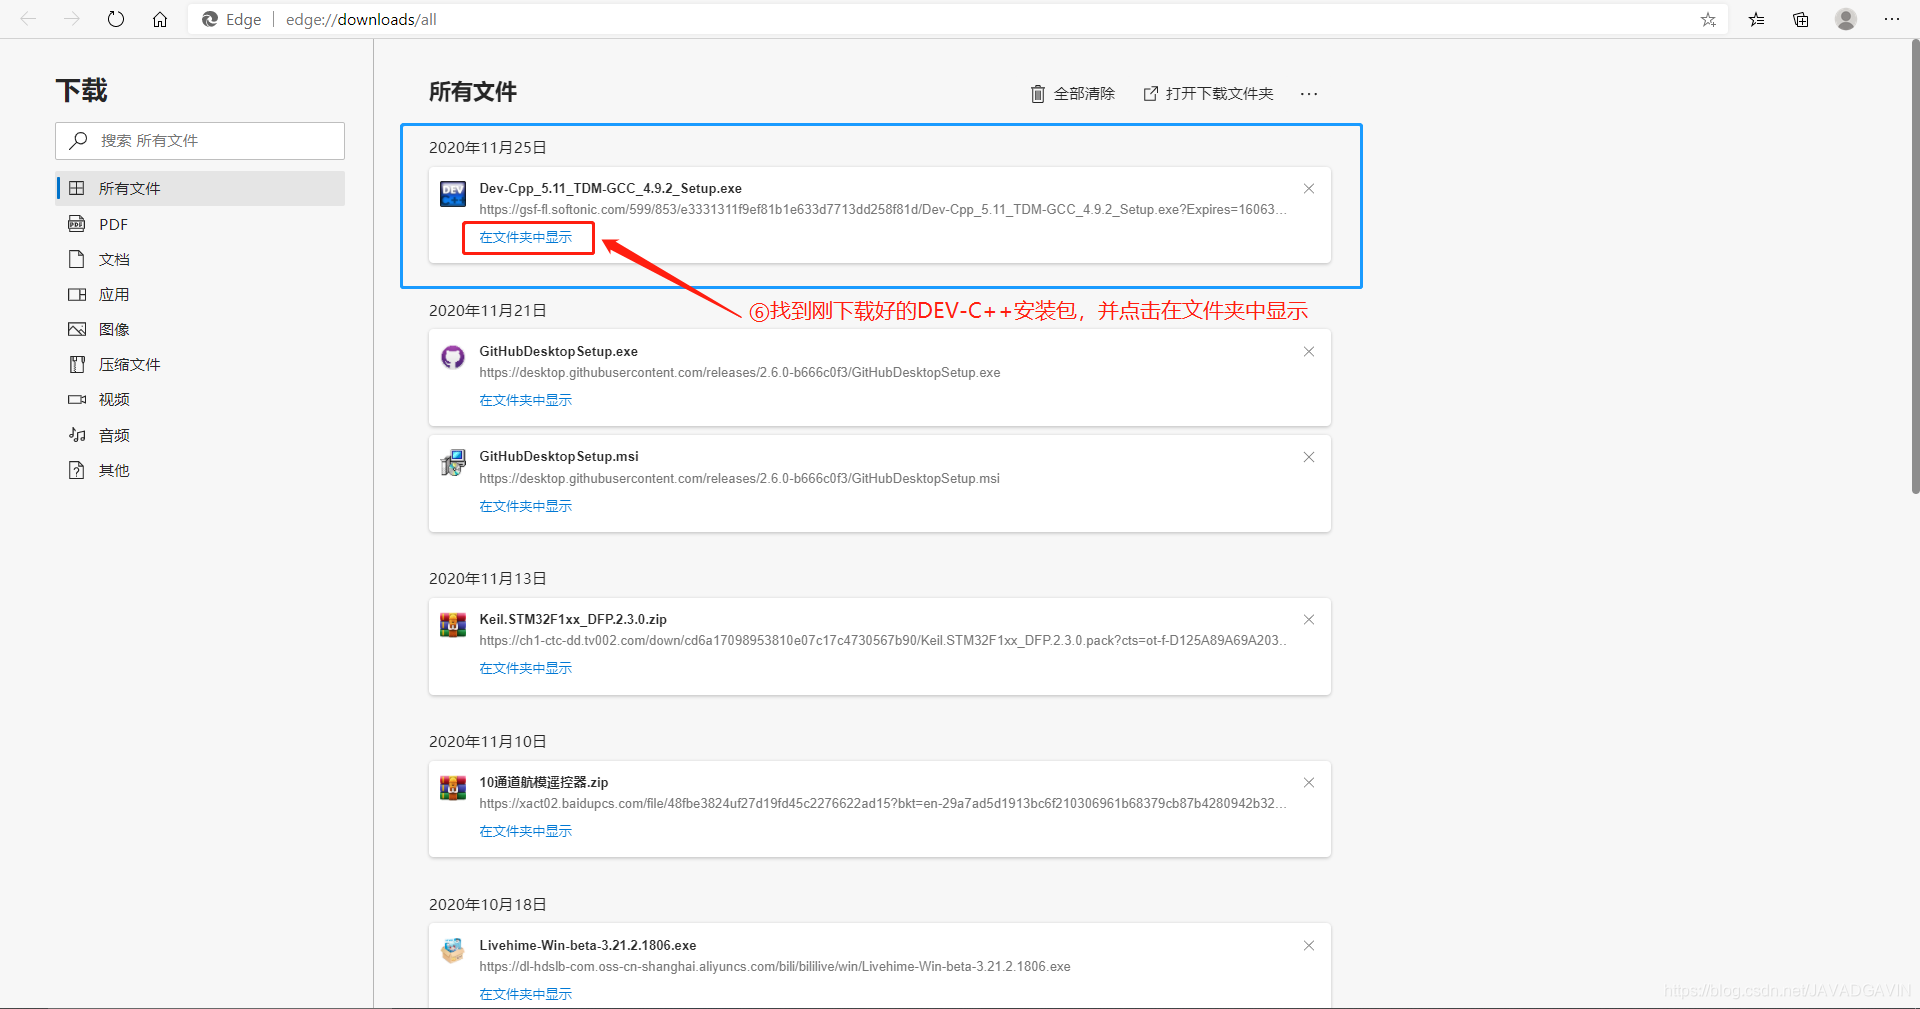Viewport: 1920px width, 1009px height.
Task: Click 在文件夹中显示 under 10通道航模遥控器.zip
Action: (x=525, y=831)
